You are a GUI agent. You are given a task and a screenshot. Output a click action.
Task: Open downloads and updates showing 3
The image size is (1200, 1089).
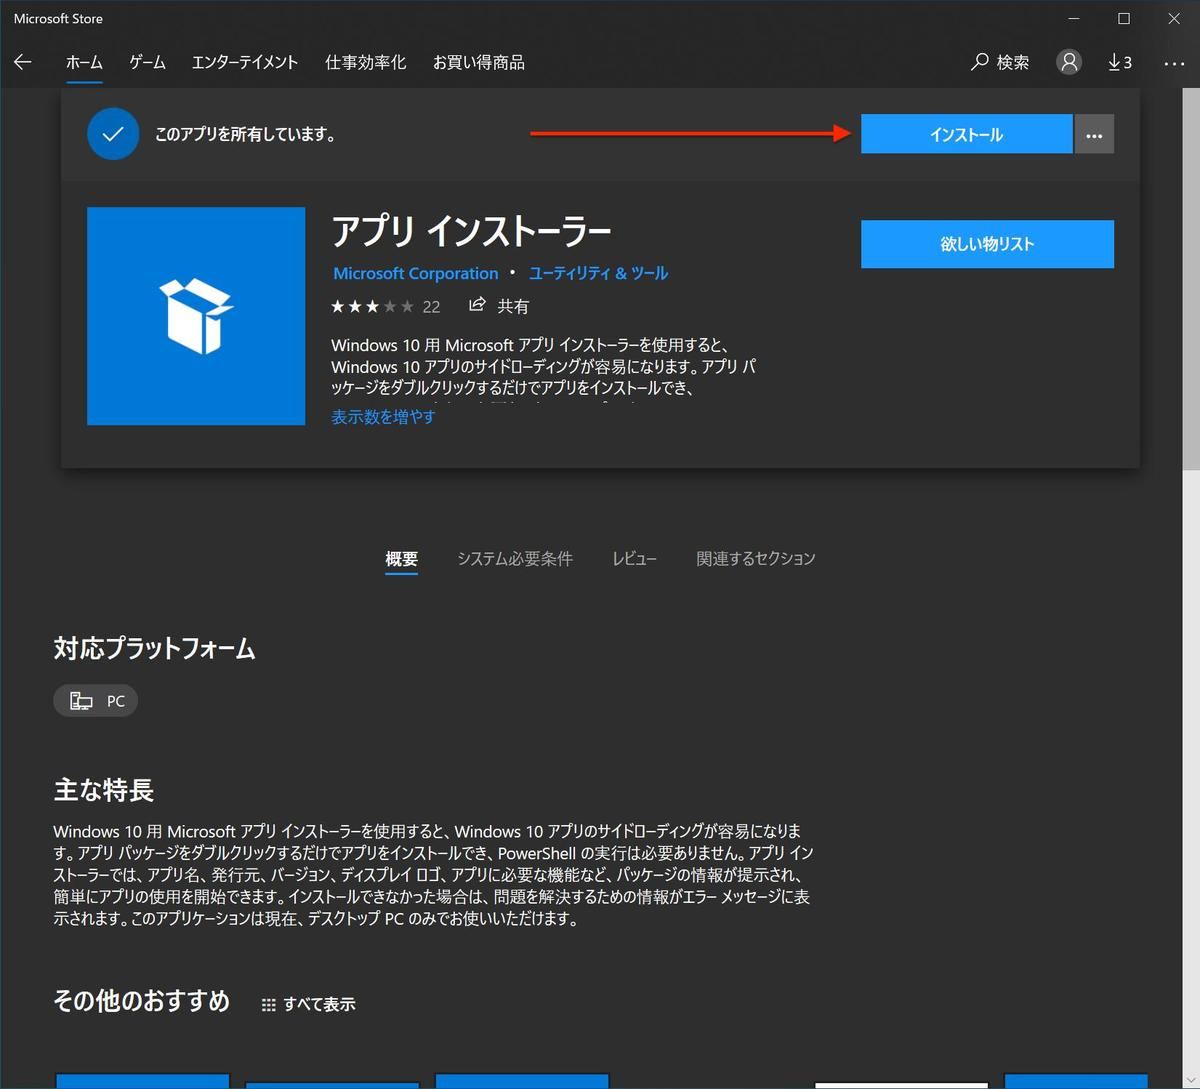(x=1120, y=62)
